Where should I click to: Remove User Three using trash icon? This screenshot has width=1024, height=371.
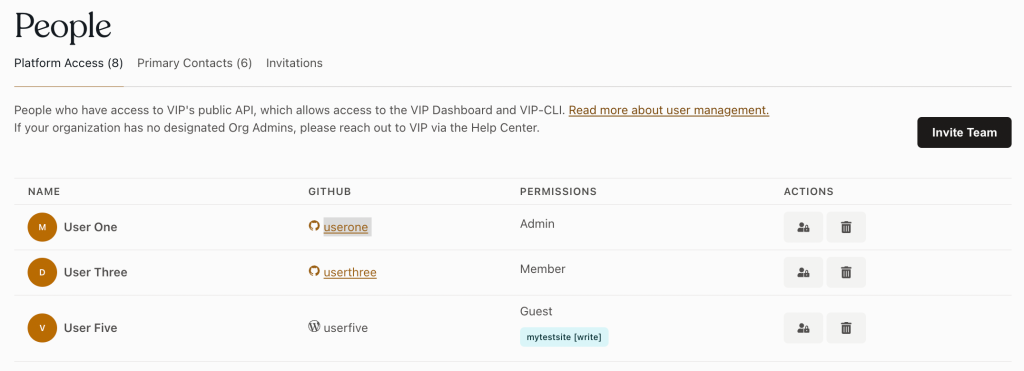[x=846, y=272]
